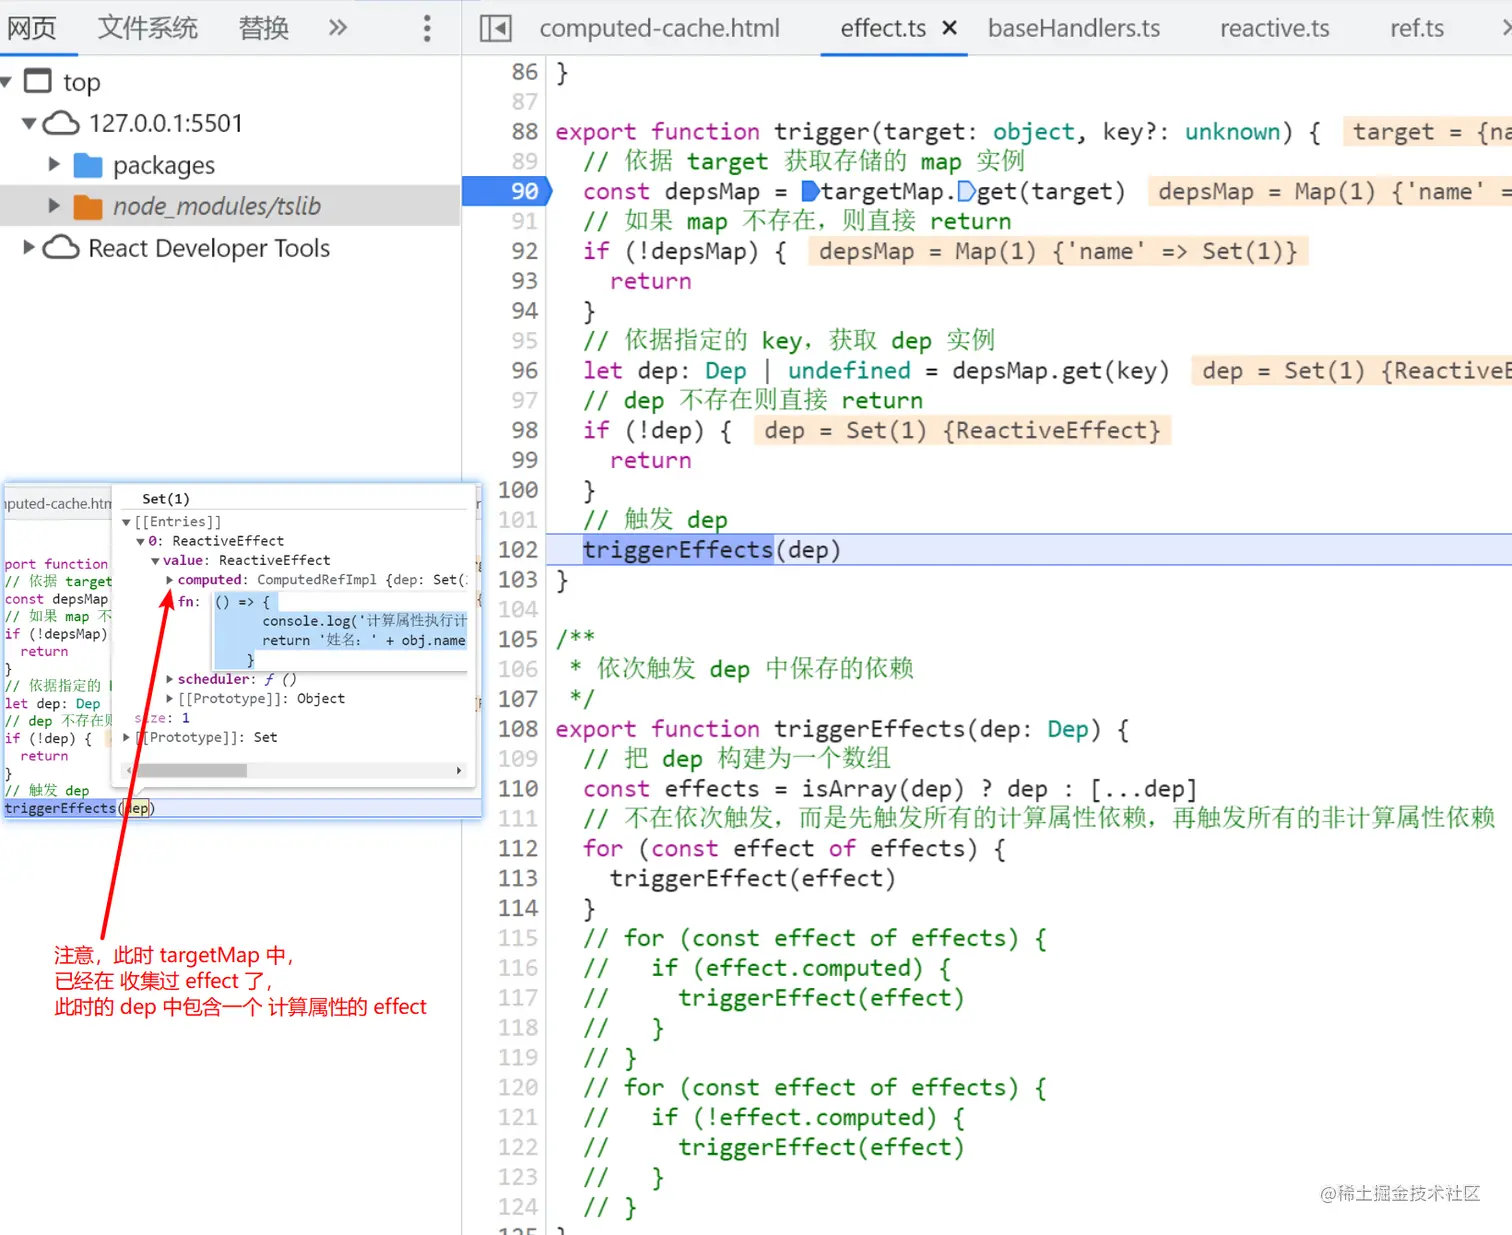Image resolution: width=1512 pixels, height=1235 pixels.
Task: Expand the scheduler property in popup
Action: click(x=170, y=679)
